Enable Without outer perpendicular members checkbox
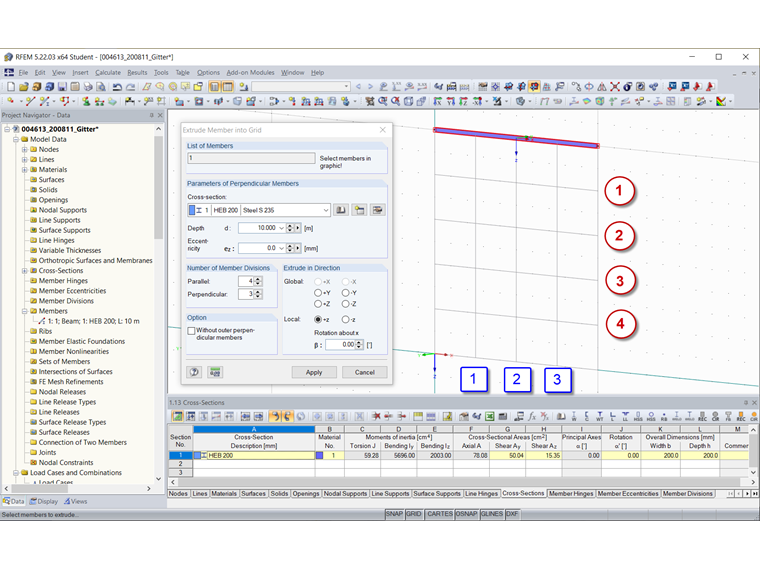 191,331
